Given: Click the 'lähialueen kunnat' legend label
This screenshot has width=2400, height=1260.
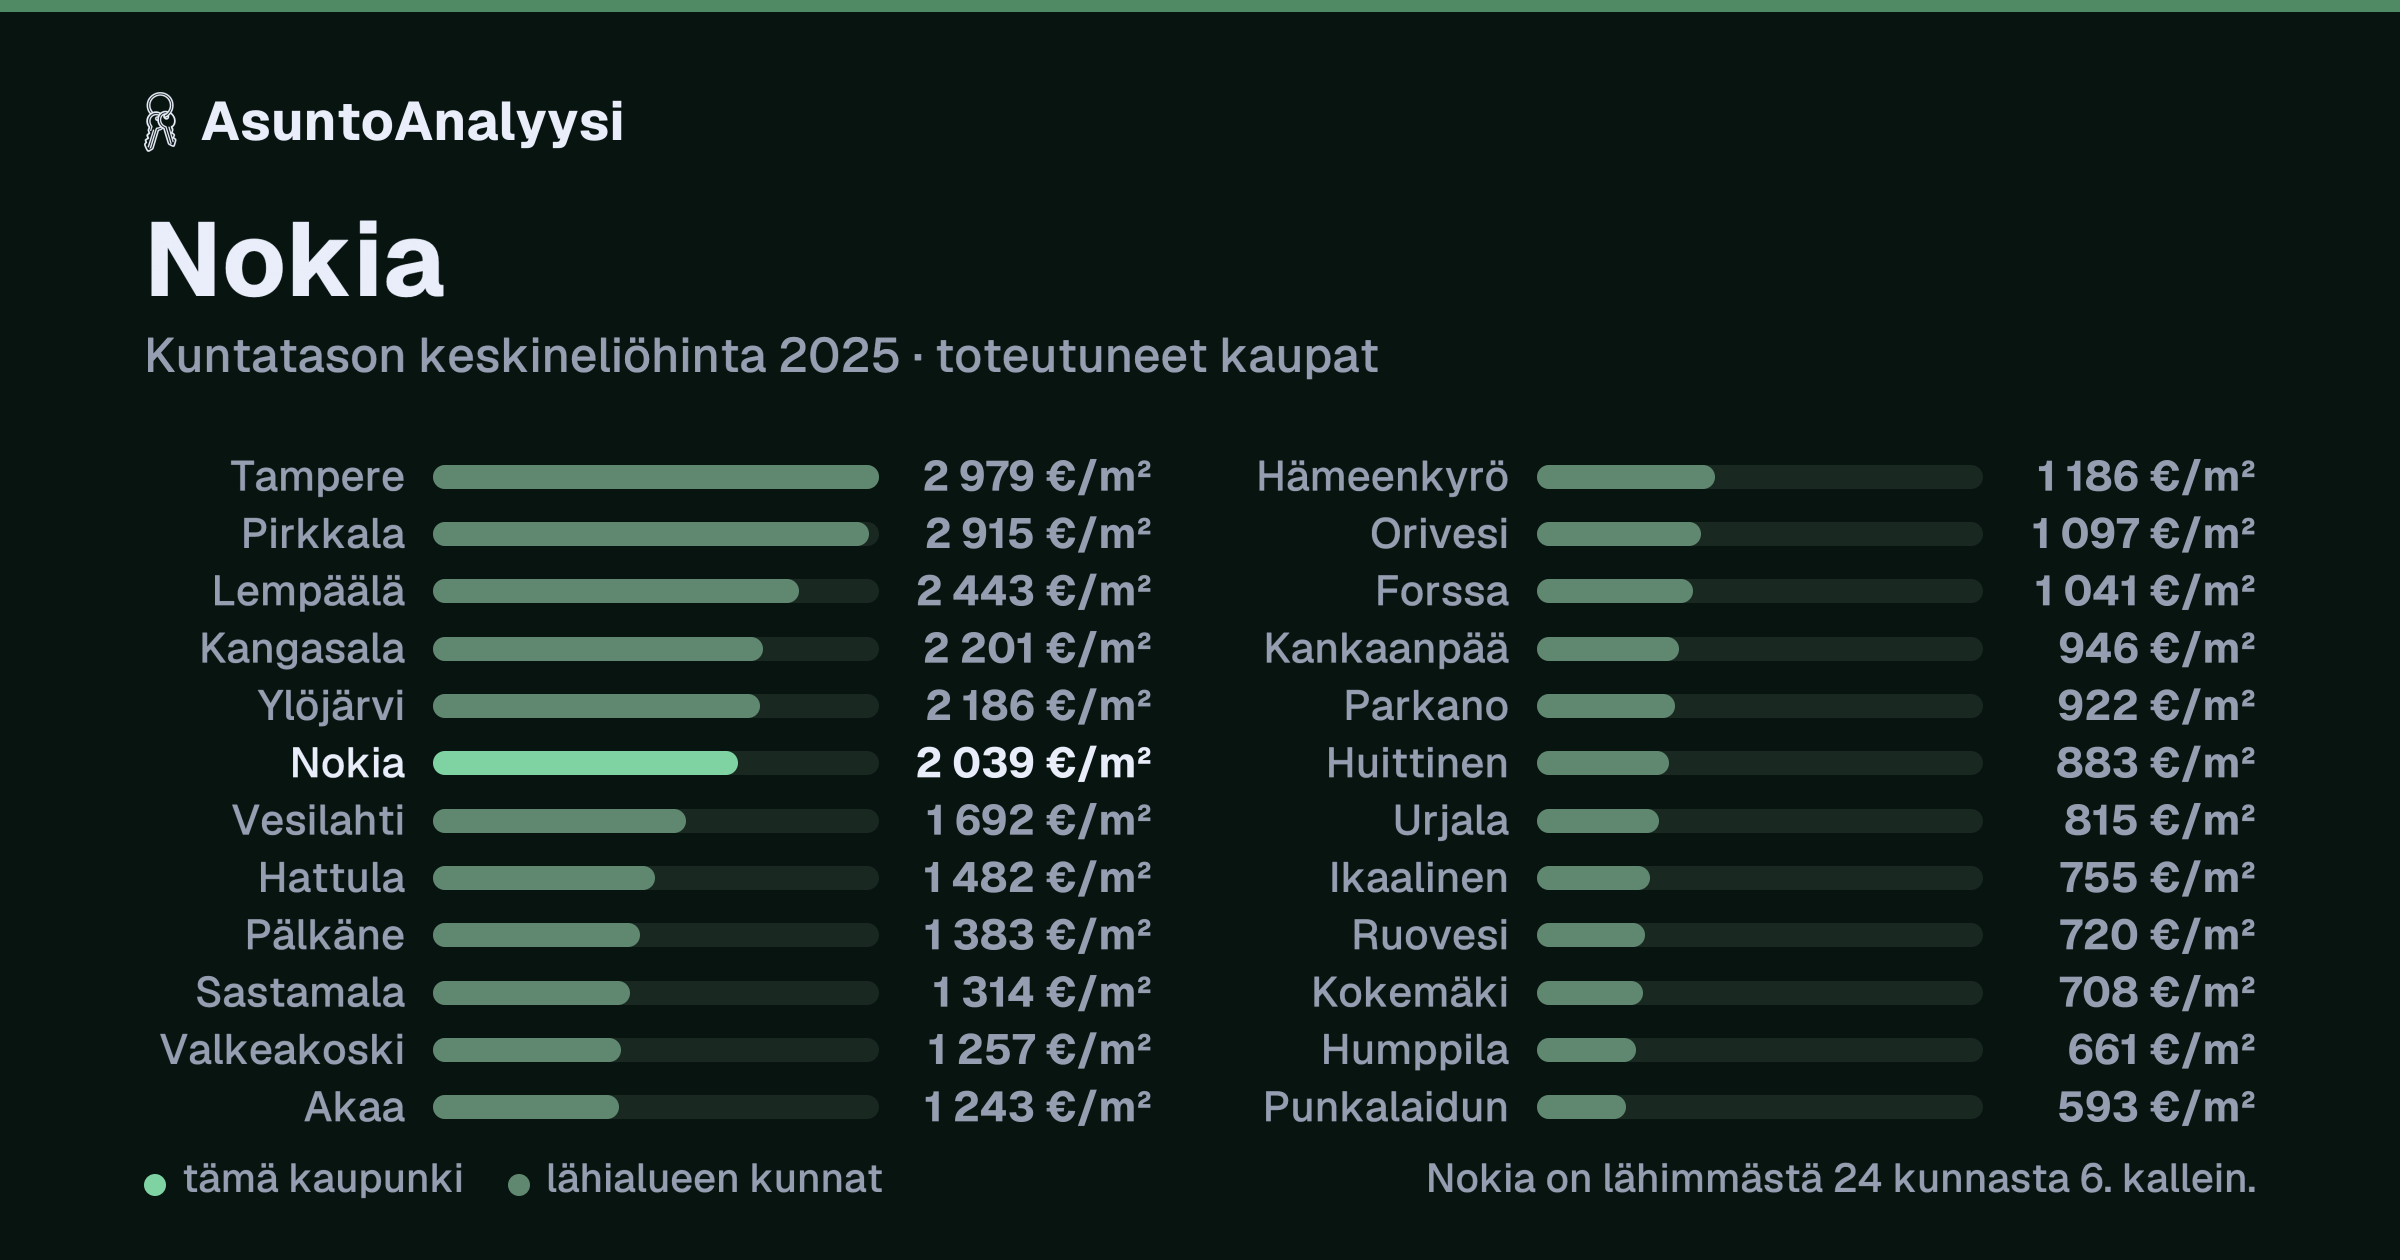Looking at the screenshot, I should 714,1179.
